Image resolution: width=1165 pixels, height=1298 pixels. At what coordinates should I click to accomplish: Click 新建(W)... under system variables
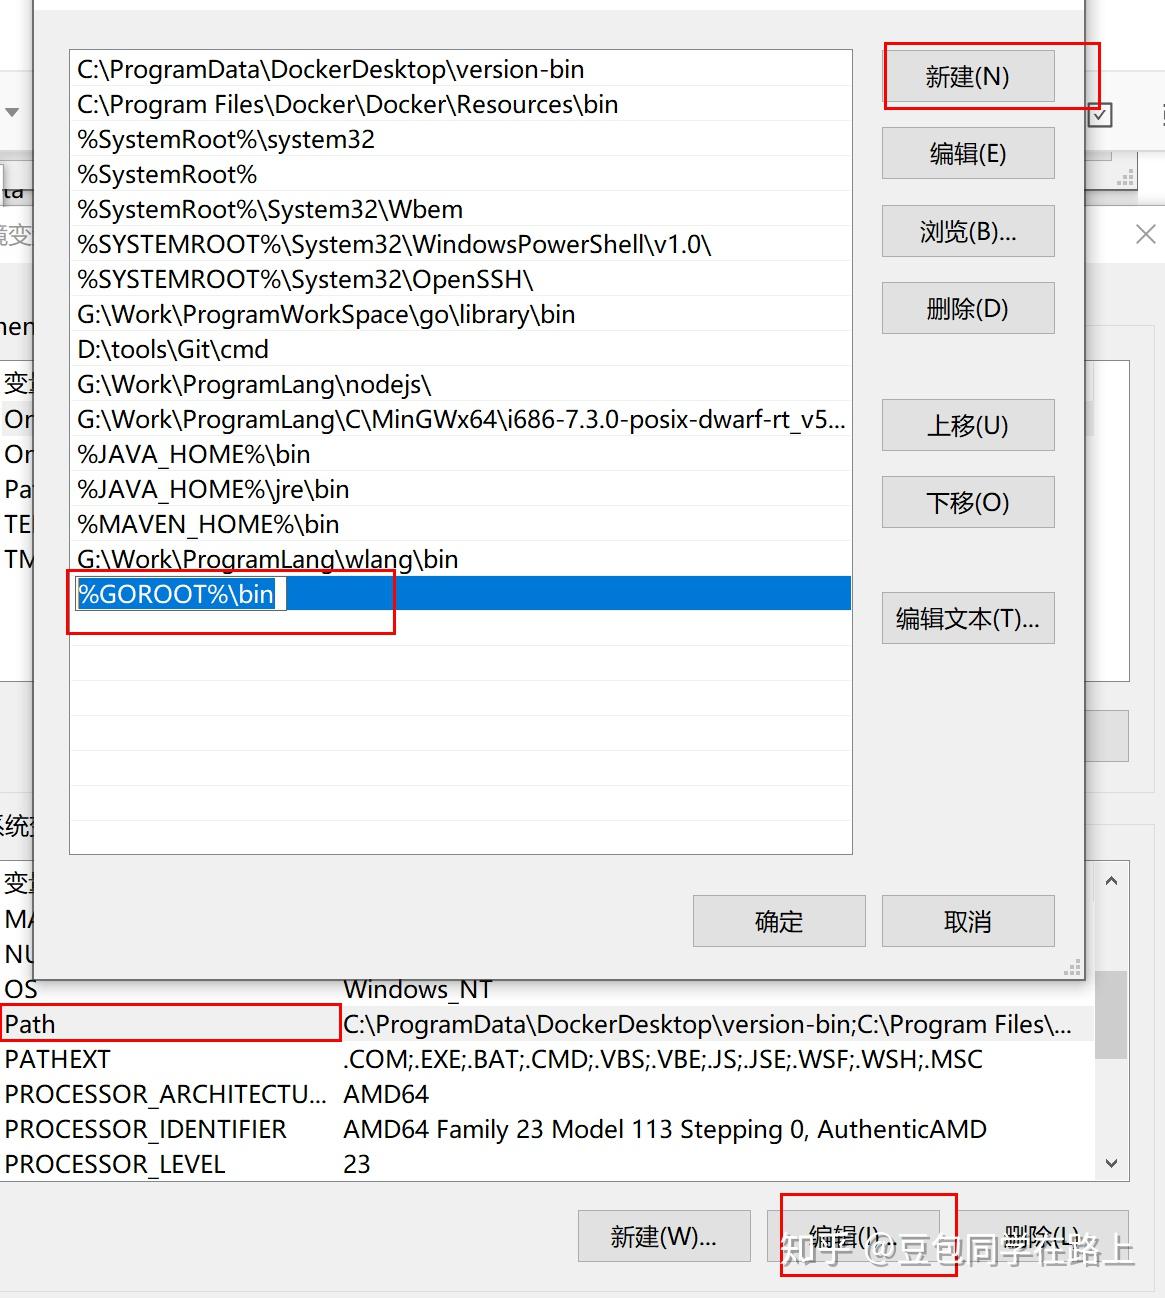click(x=663, y=1236)
